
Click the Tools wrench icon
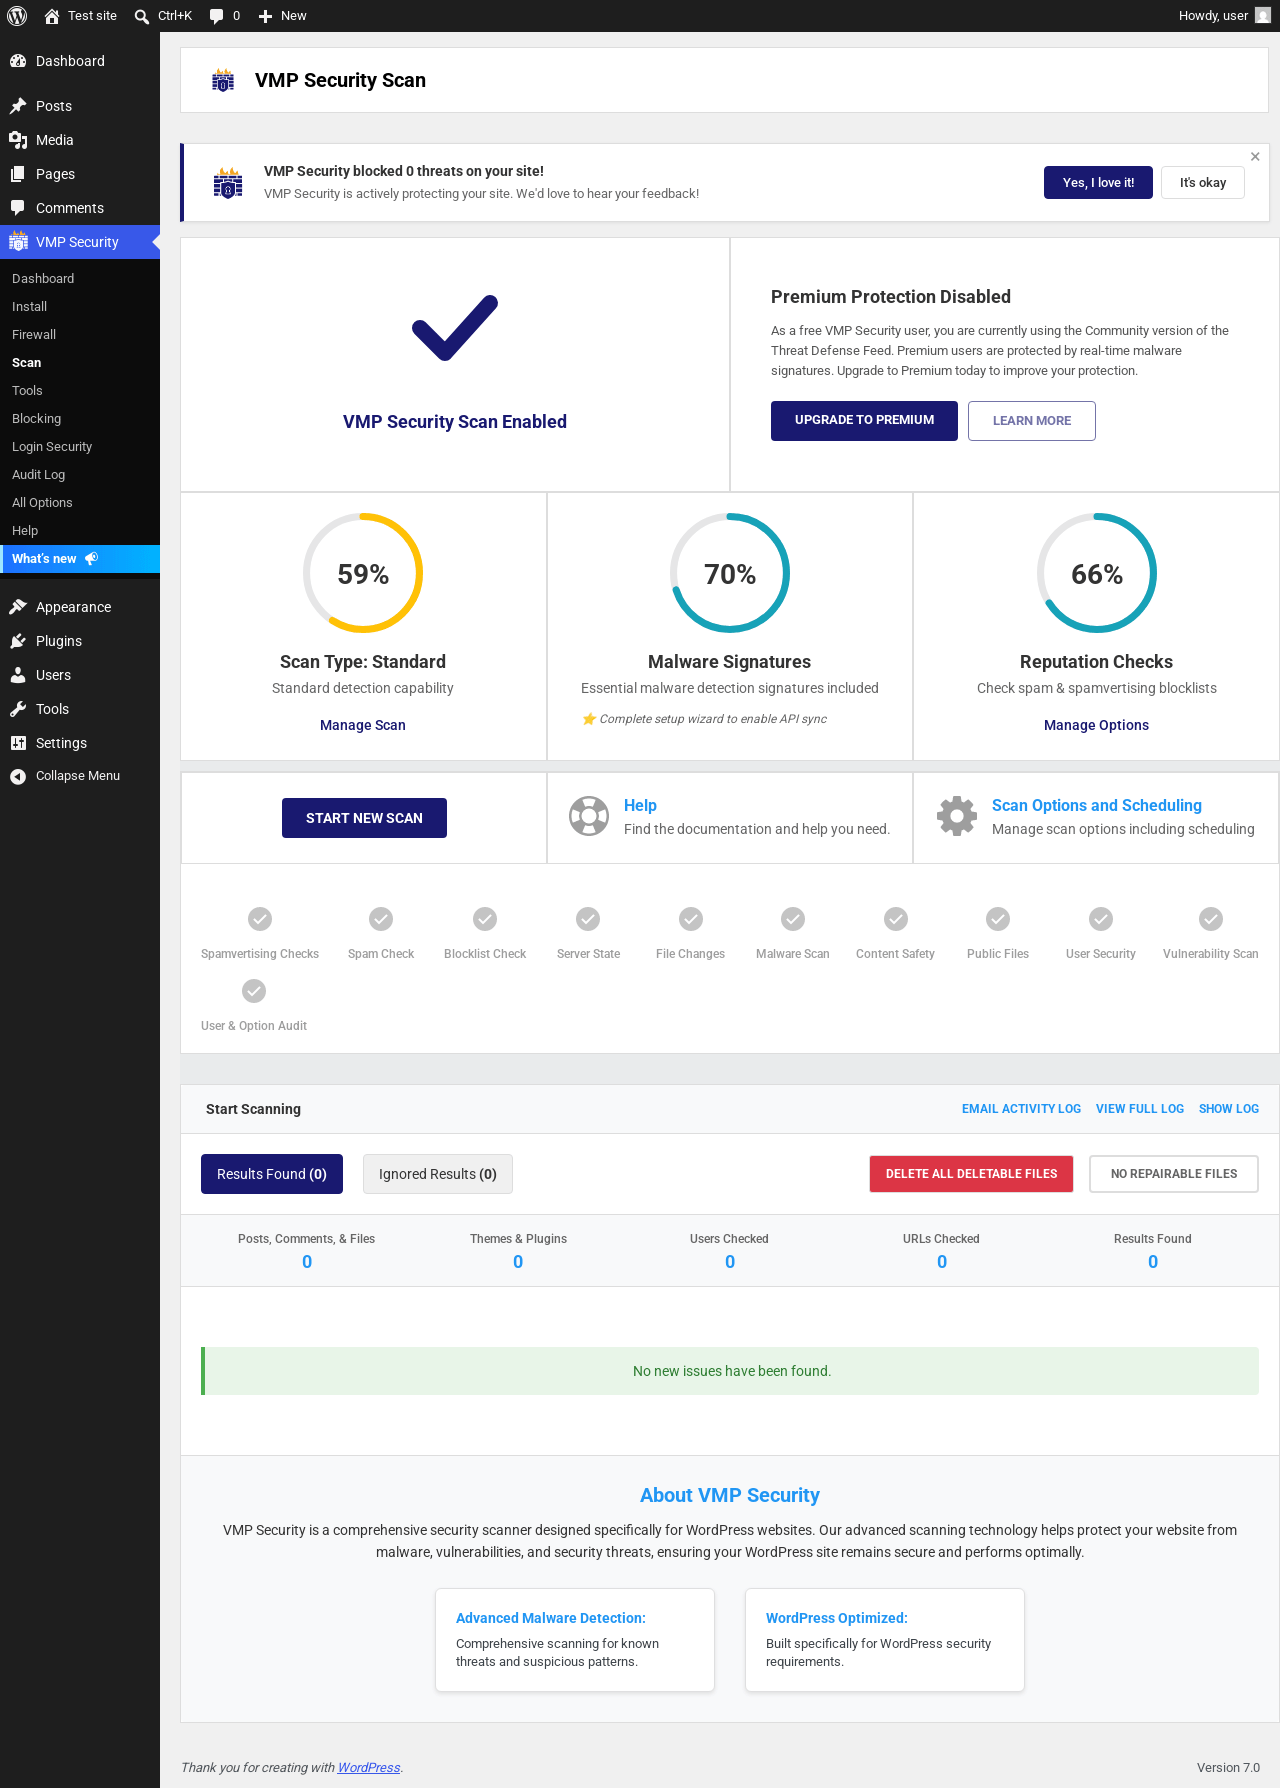click(18, 709)
